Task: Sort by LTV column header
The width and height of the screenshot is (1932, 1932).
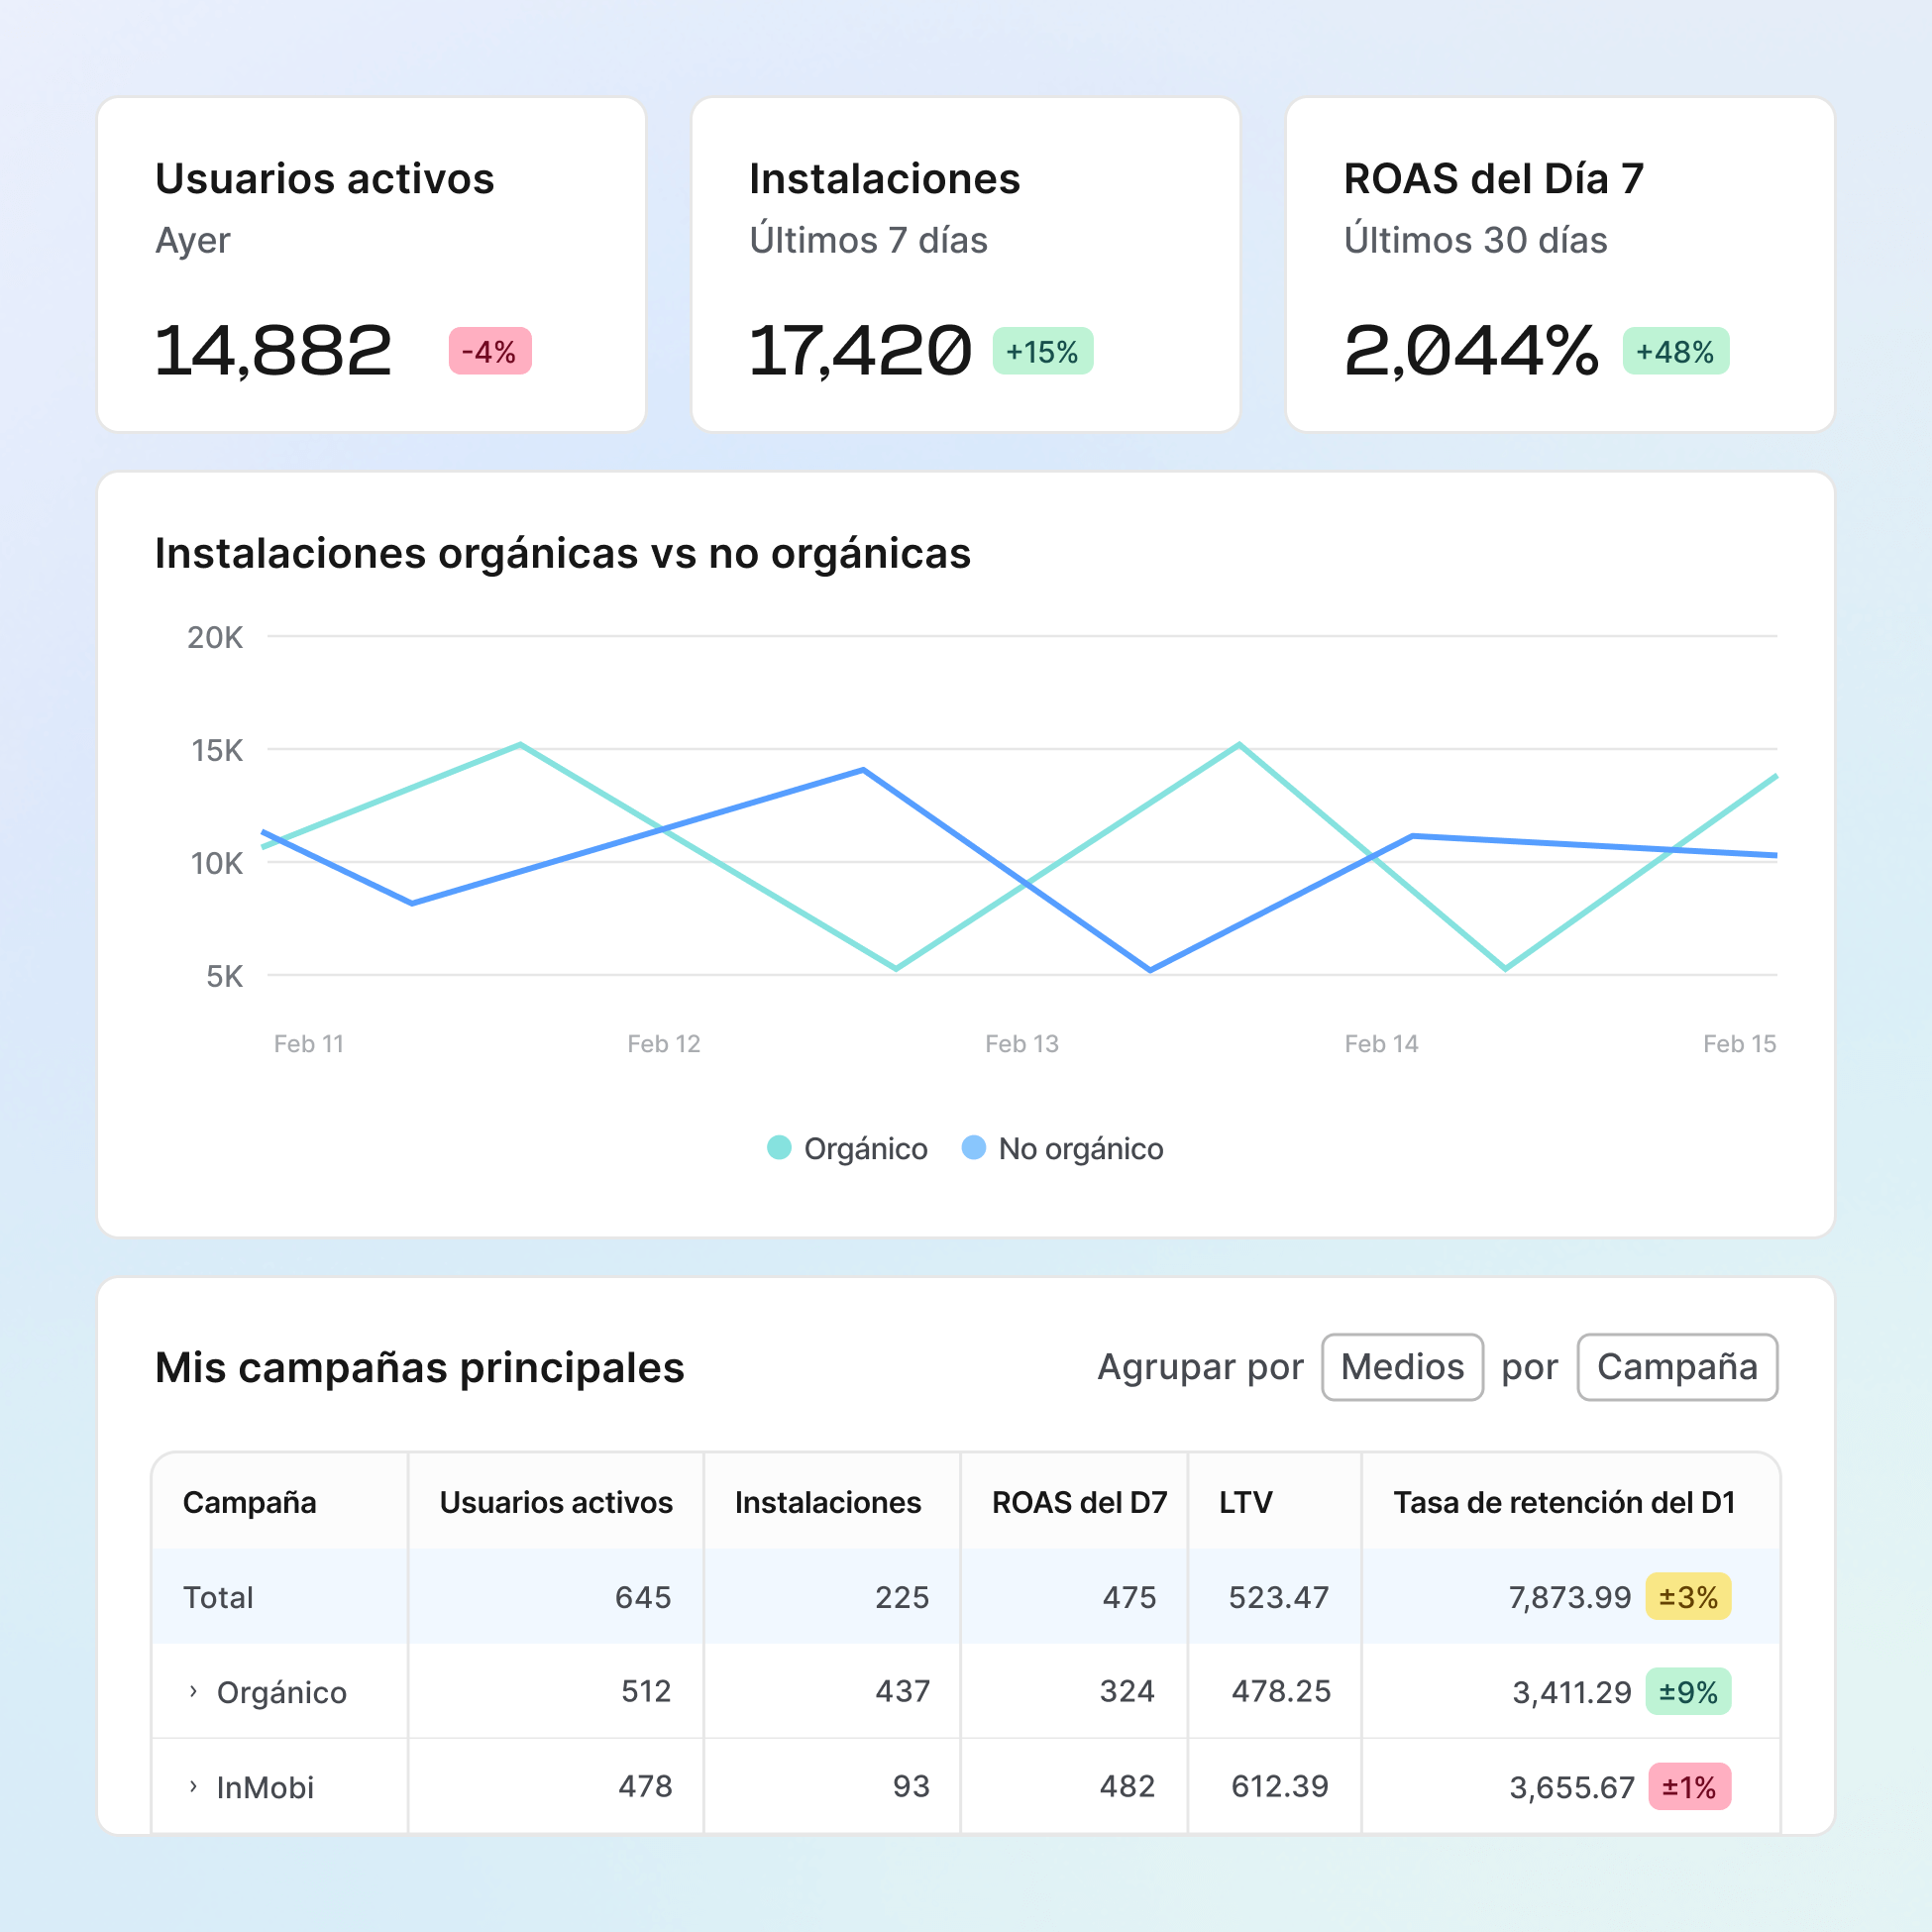Action: point(1245,1502)
